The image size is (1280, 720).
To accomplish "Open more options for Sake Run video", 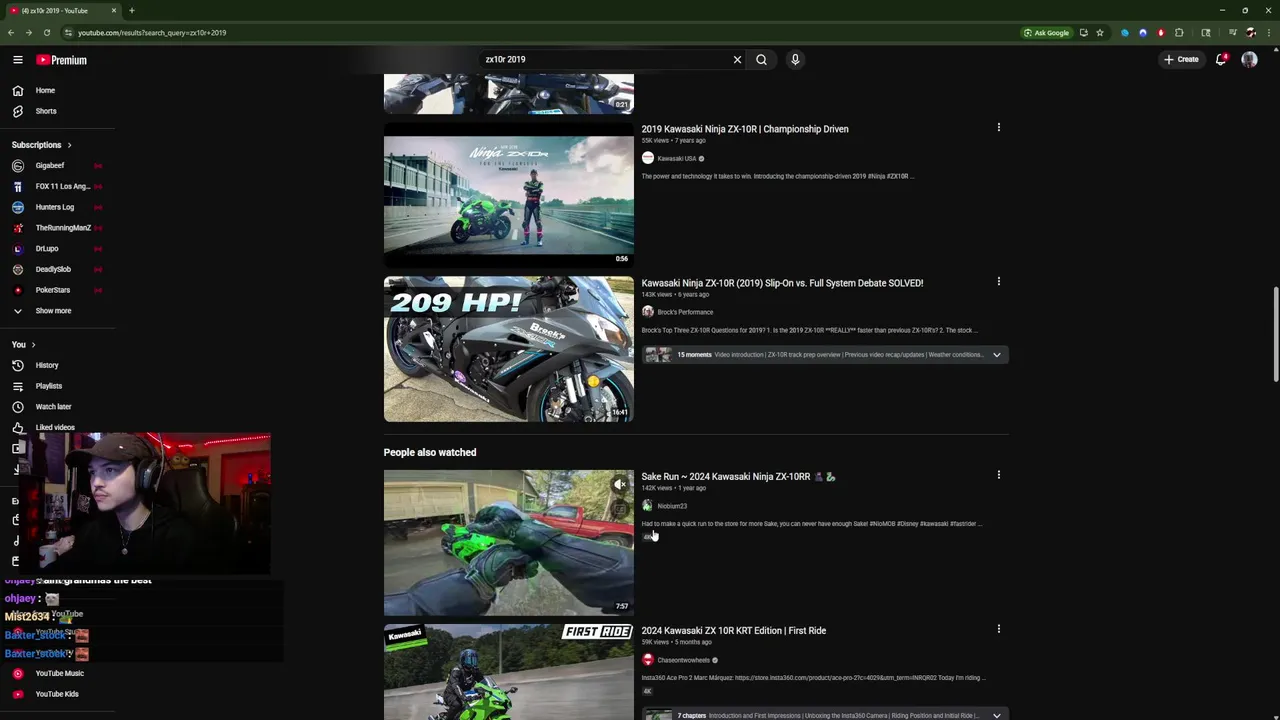I will [998, 476].
